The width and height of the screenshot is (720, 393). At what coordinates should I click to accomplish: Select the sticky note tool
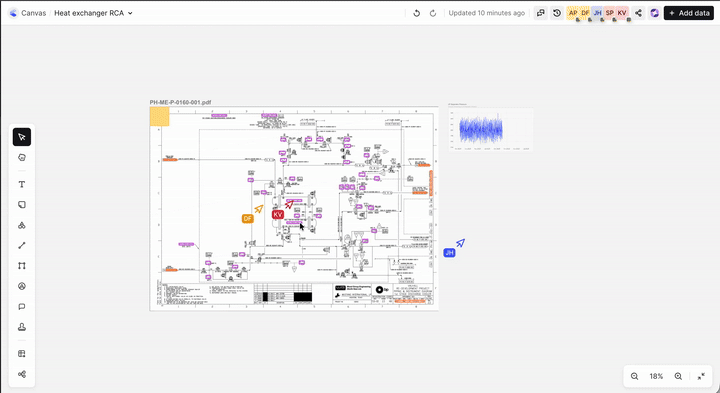22,205
